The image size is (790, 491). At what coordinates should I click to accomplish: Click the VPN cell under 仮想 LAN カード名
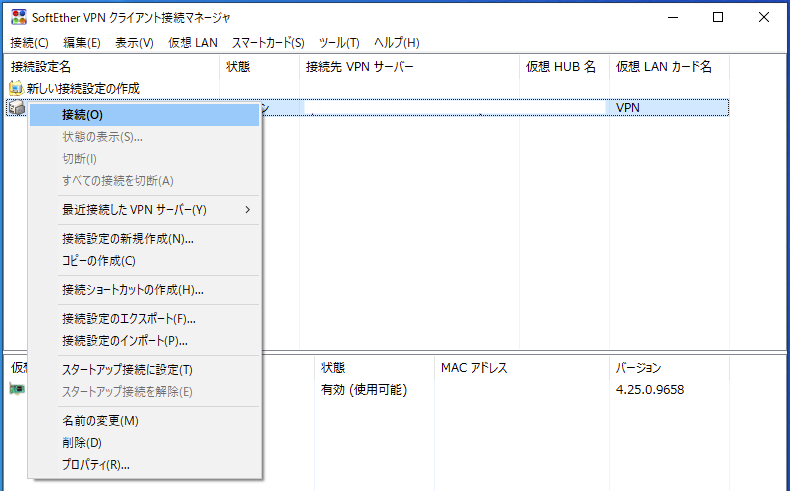pos(628,108)
